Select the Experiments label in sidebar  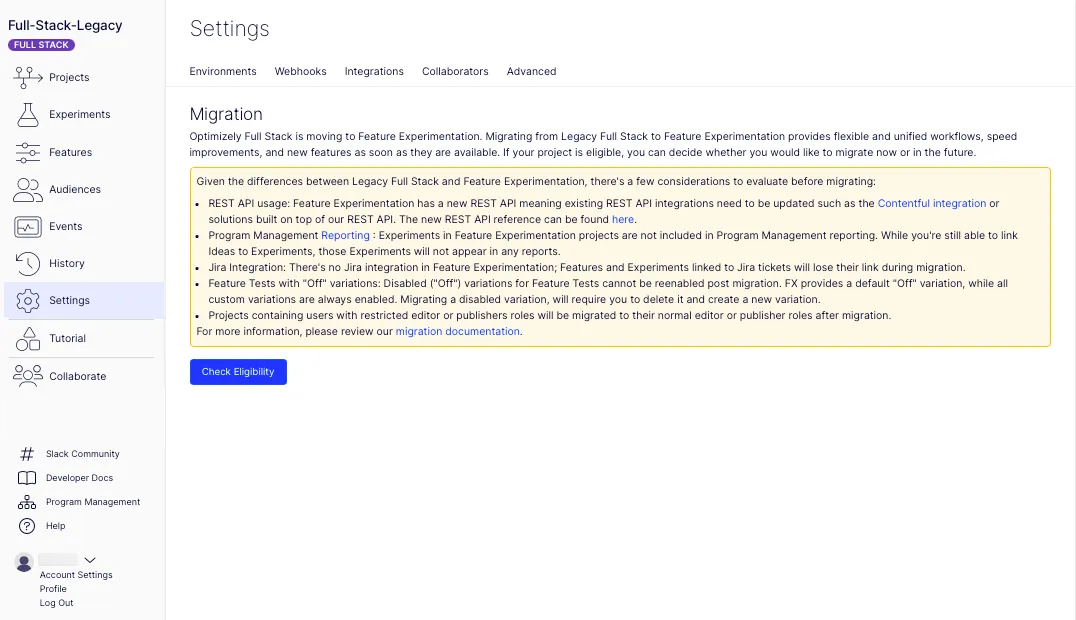[80, 115]
